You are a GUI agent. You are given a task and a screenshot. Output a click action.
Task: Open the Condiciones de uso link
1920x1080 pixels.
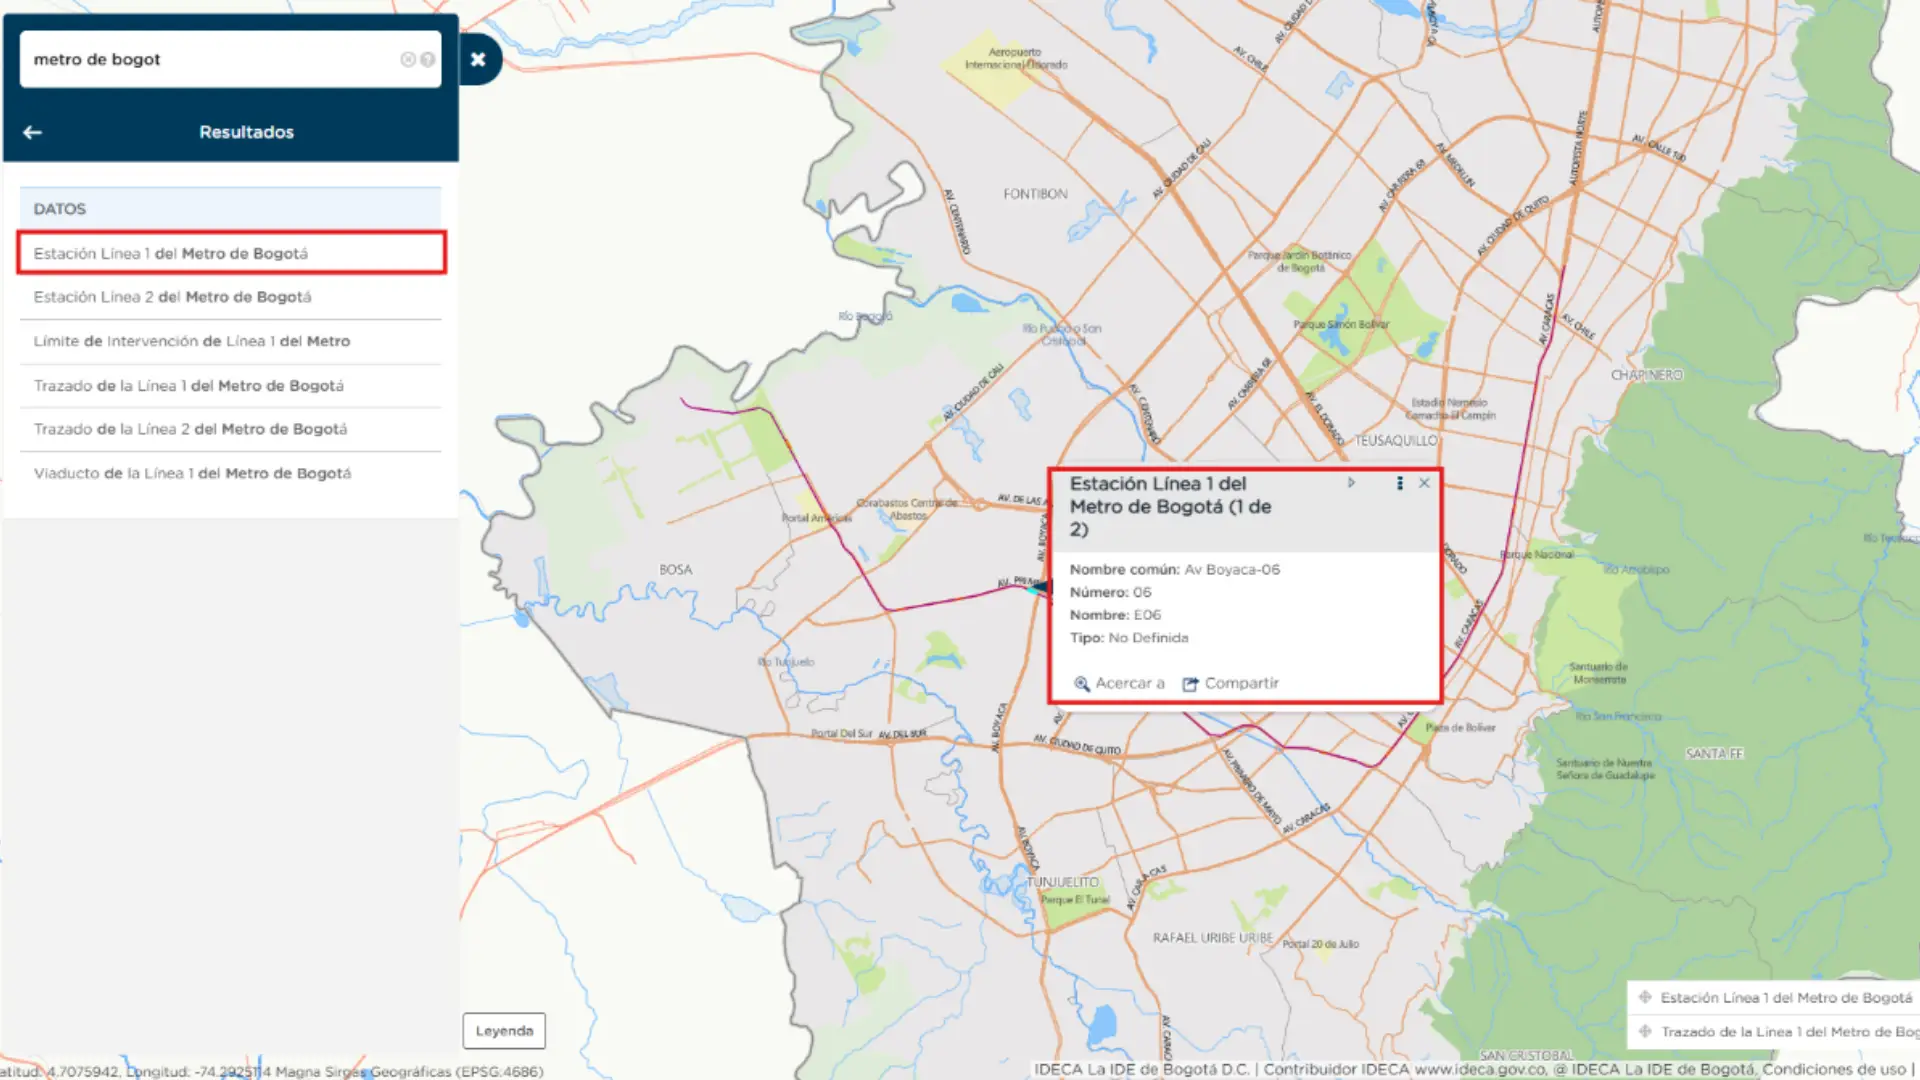point(1834,1069)
